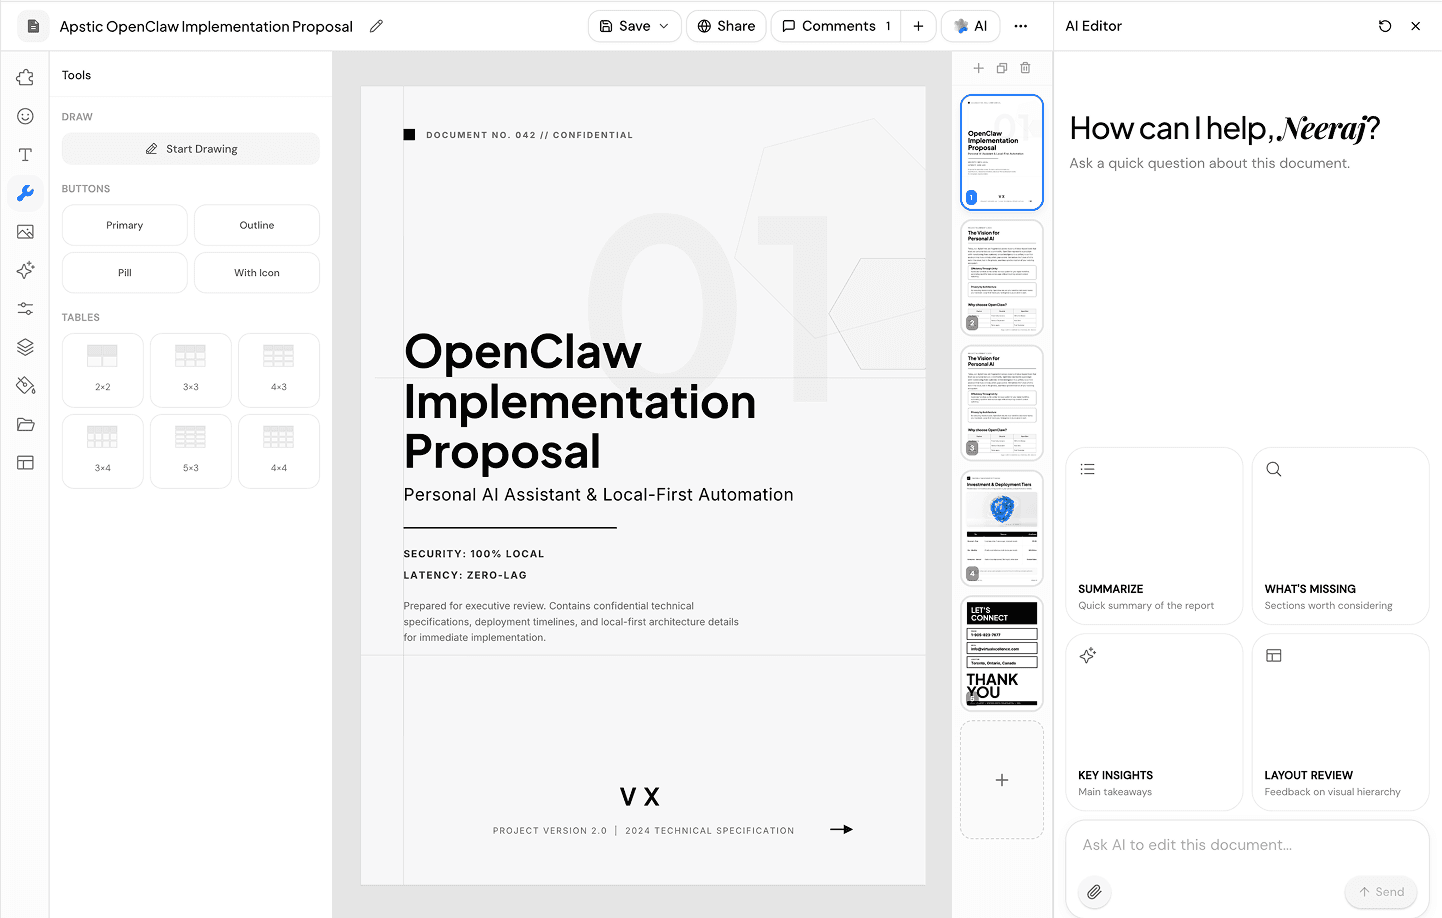Viewport: 1442px width, 918px height.
Task: Open the emoji picker panel
Action: pos(24,116)
